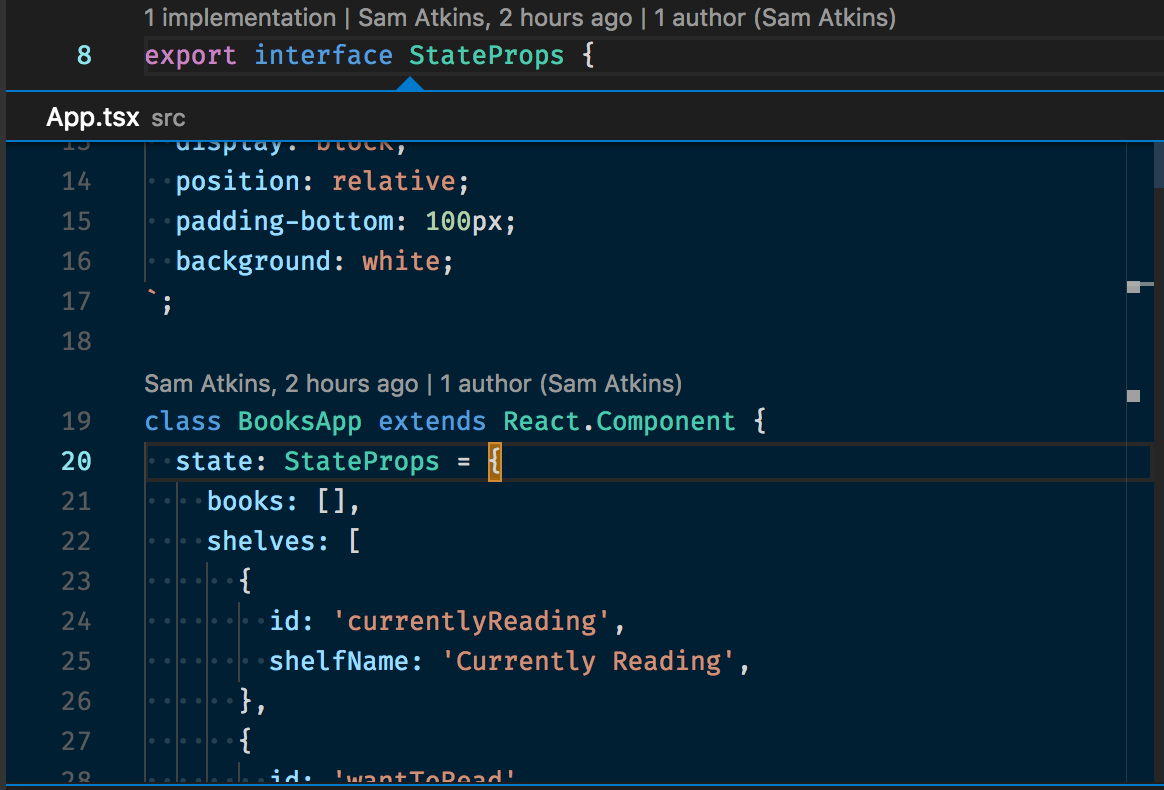Image resolution: width=1164 pixels, height=790 pixels.
Task: Select the StateProps interface name on line 8
Action: [486, 55]
